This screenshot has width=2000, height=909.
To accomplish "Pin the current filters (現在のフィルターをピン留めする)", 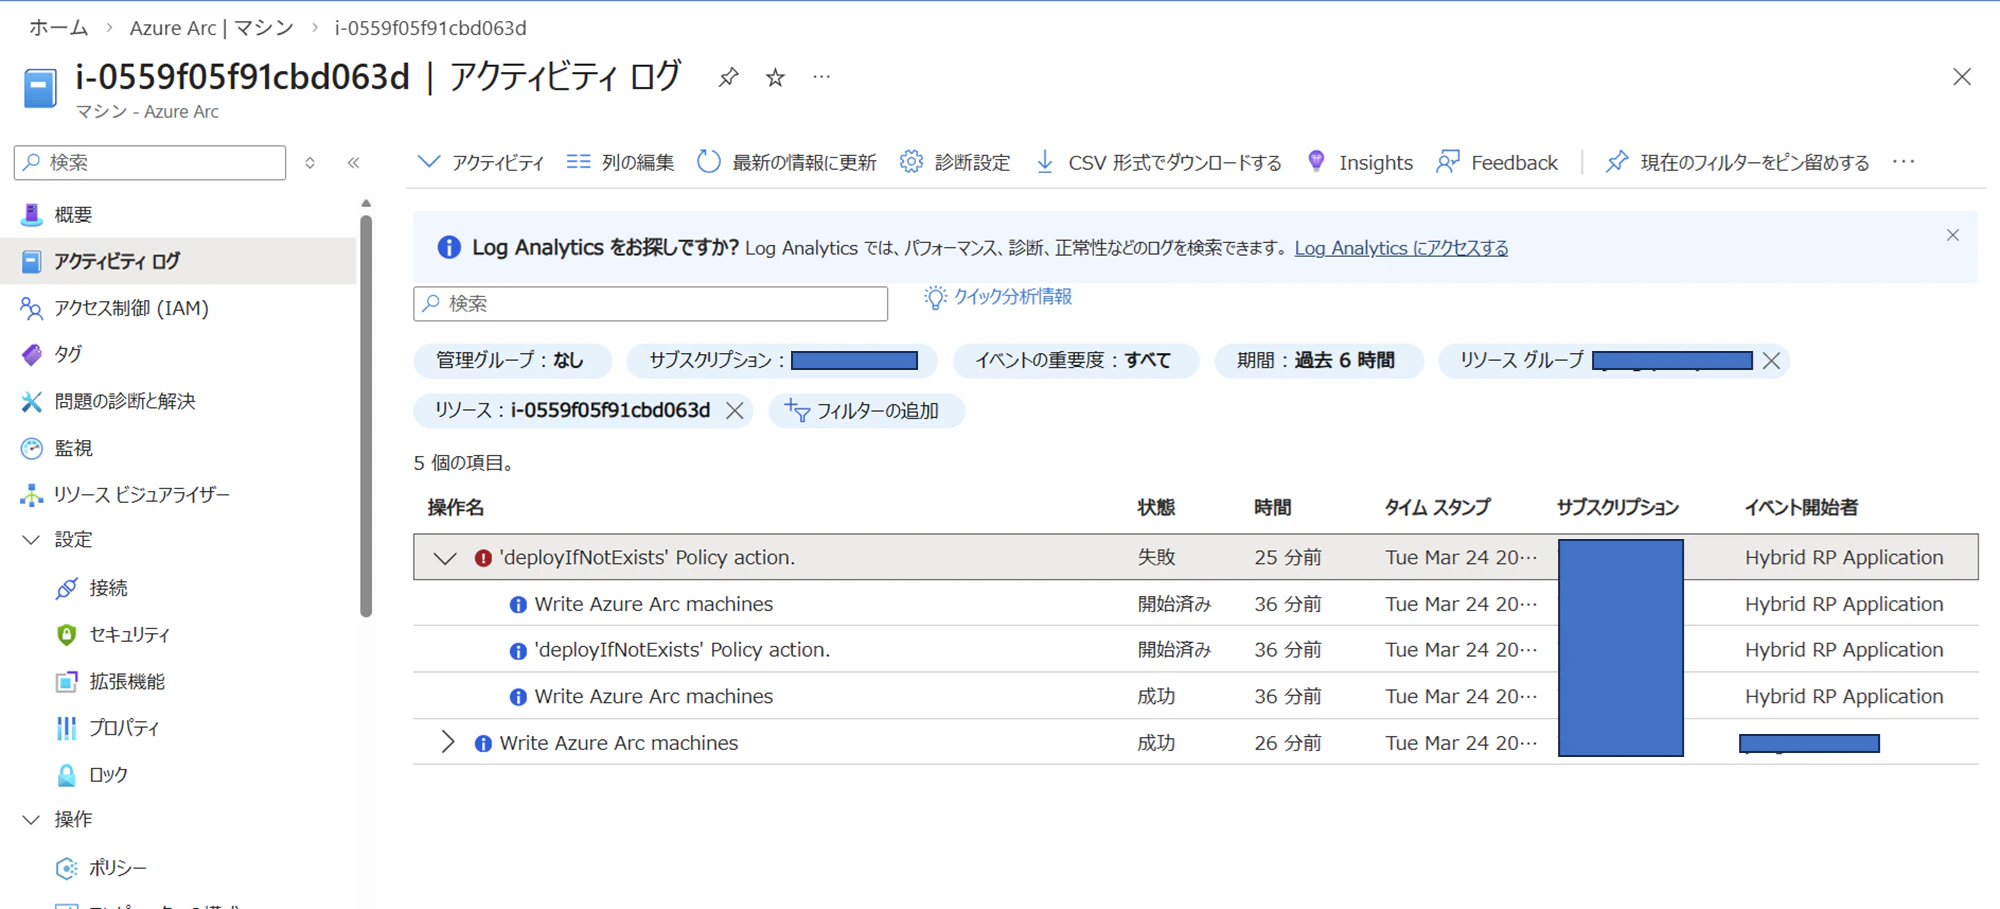I will point(1737,162).
